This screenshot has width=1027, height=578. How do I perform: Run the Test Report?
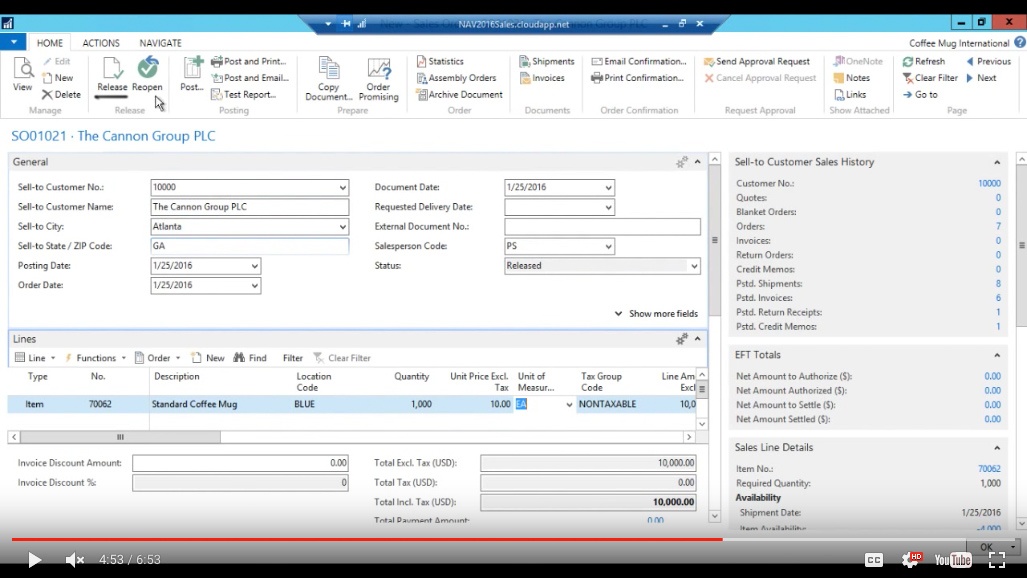tap(244, 94)
